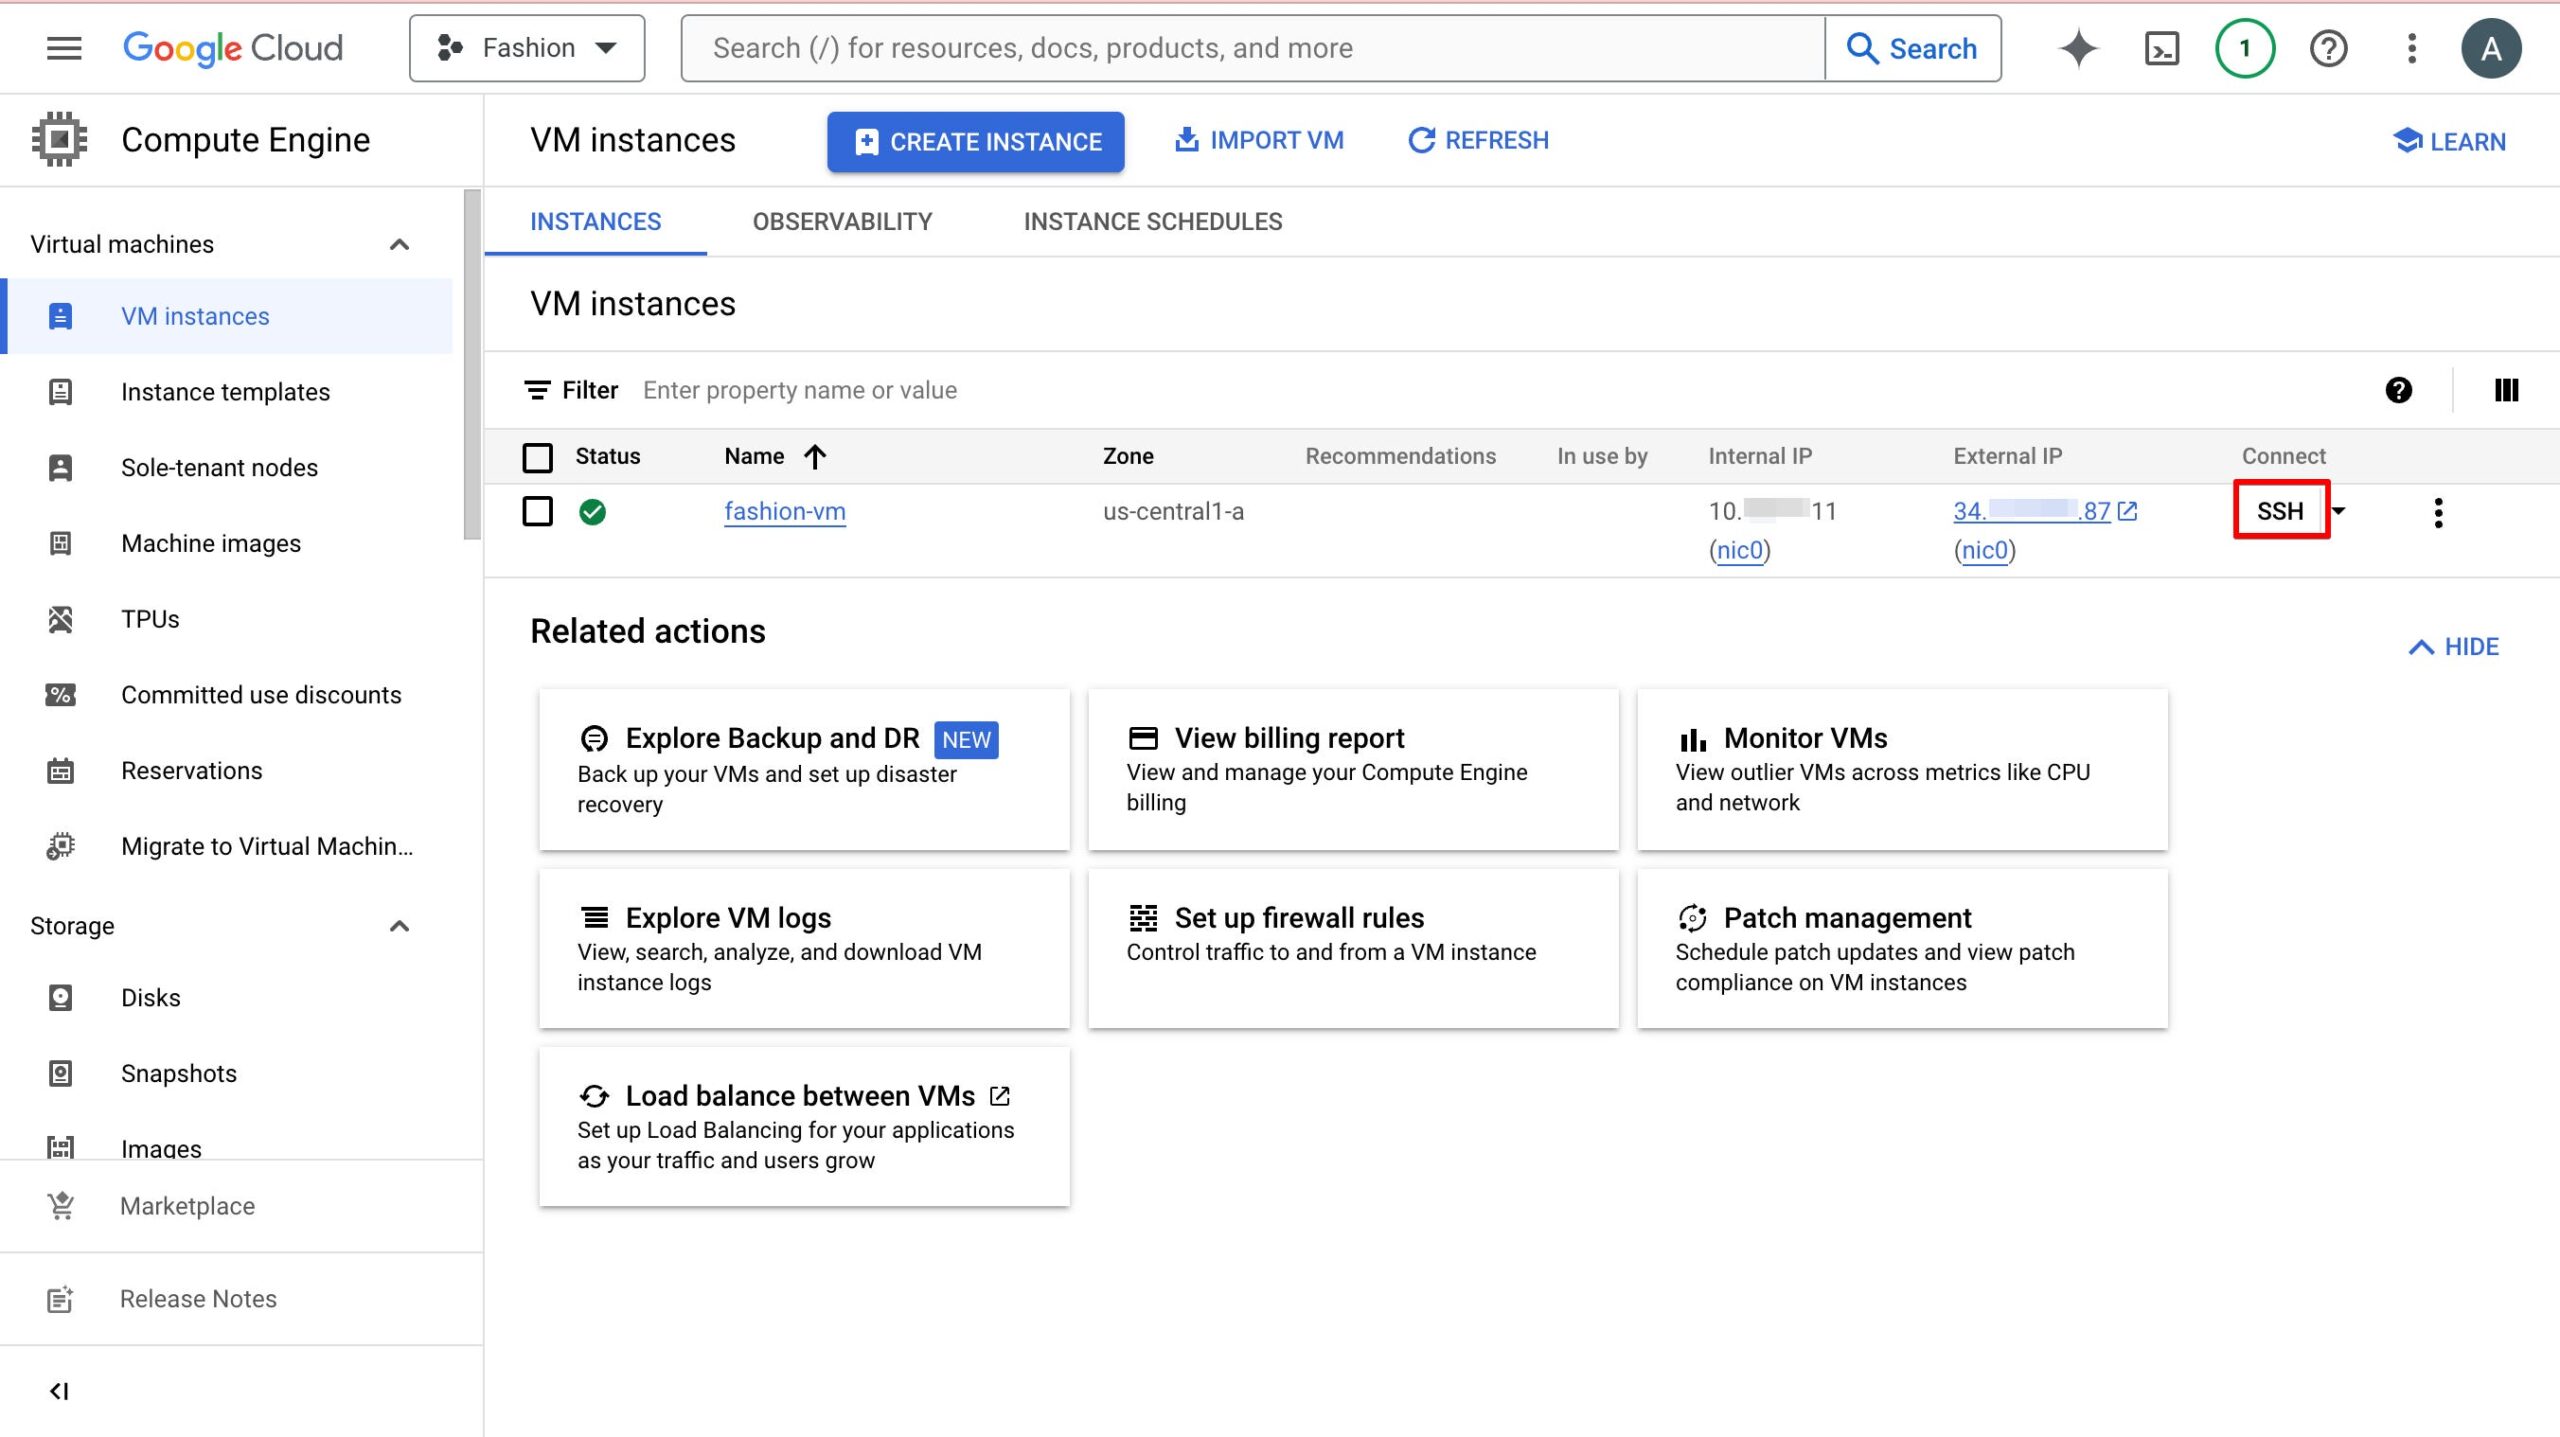2560x1437 pixels.
Task: Expand SSH connection options arrow
Action: pyautogui.click(x=2339, y=511)
